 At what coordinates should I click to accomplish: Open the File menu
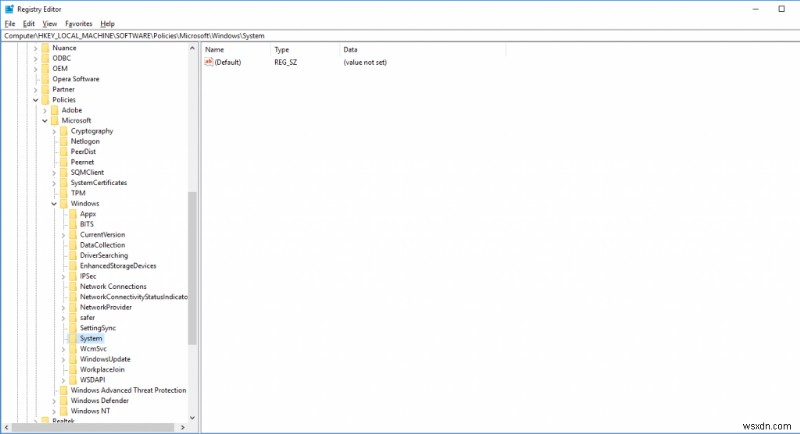pos(10,23)
